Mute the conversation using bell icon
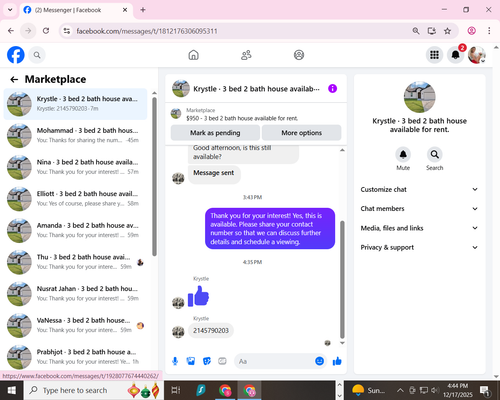500x400 pixels. pyautogui.click(x=403, y=154)
